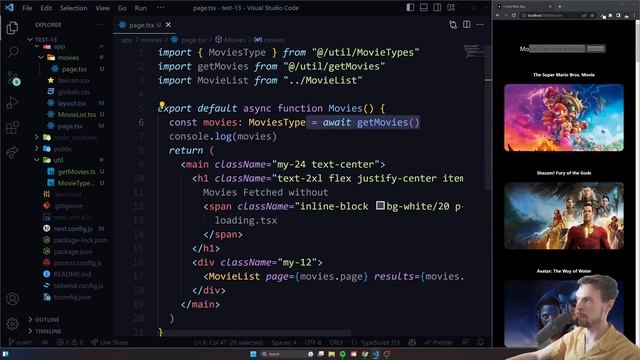The height and width of the screenshot is (360, 640).
Task: Toggle primary side bar layout icon
Action: [x=410, y=7]
